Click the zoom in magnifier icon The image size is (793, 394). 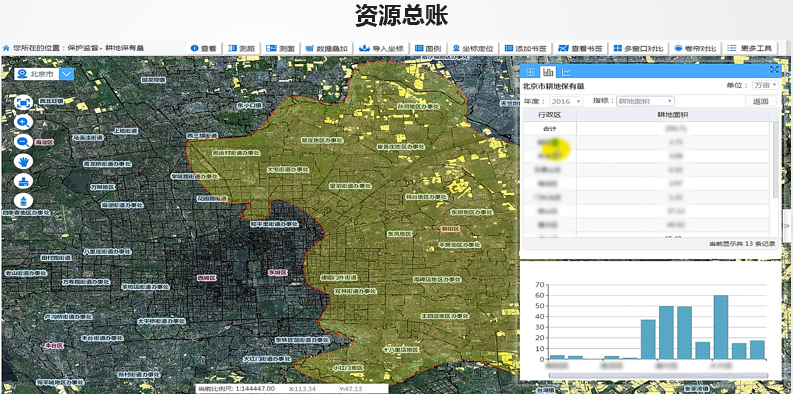click(x=23, y=122)
